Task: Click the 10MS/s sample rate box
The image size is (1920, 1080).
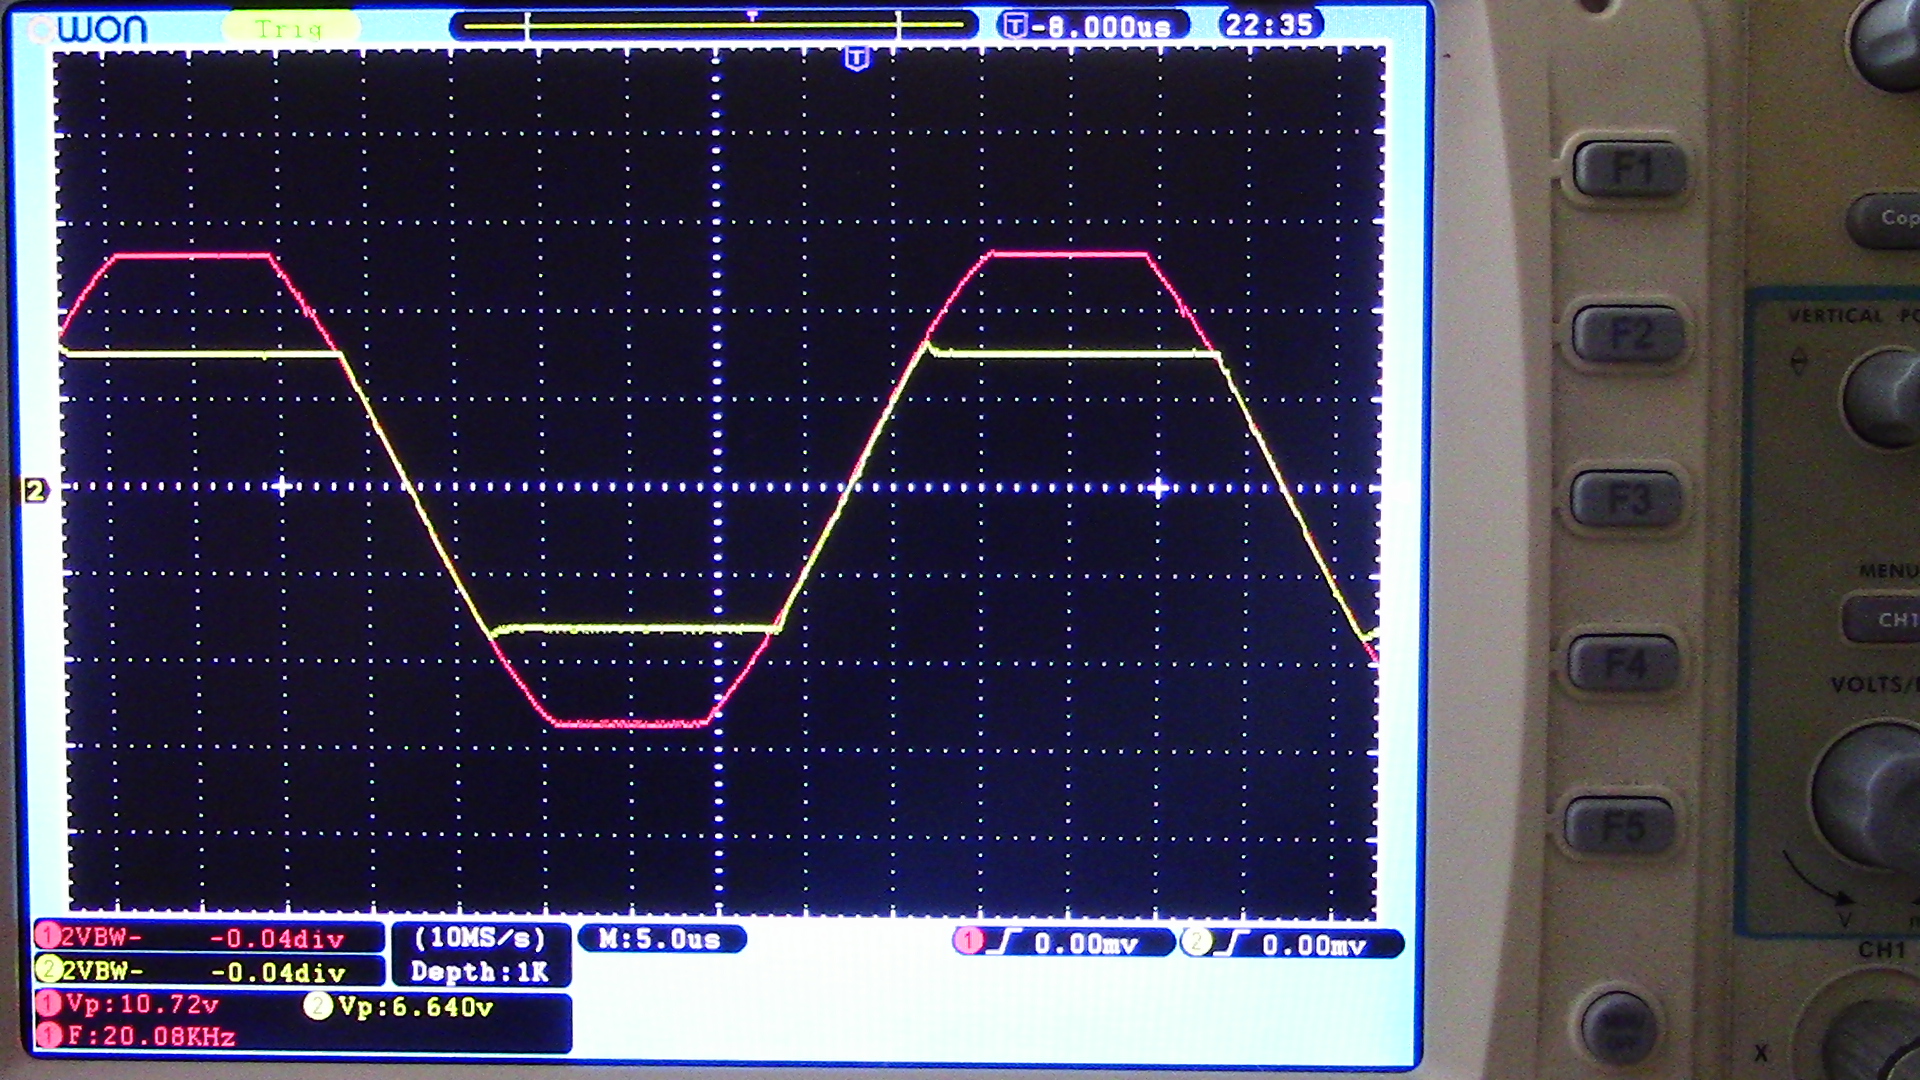Action: 480,938
